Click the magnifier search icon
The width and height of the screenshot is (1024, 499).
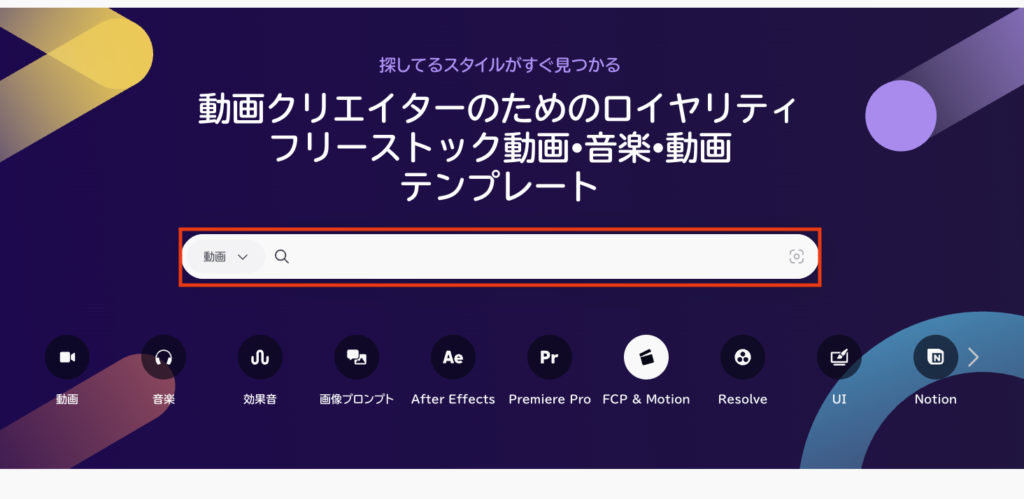pos(281,257)
